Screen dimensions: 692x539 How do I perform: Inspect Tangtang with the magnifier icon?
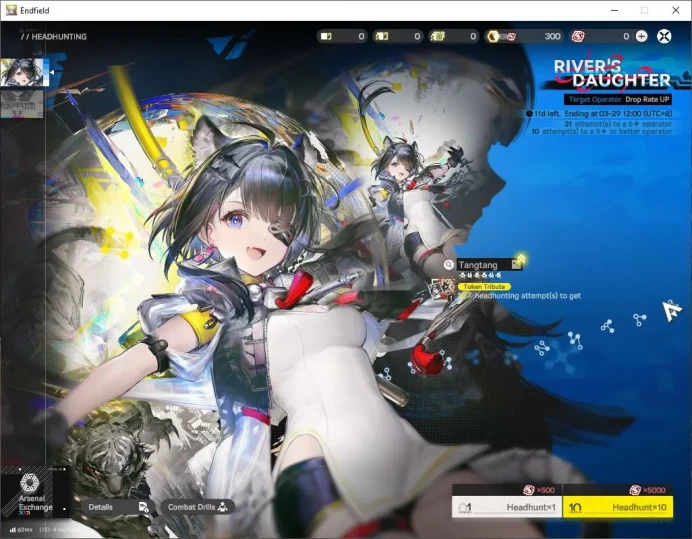pyautogui.click(x=448, y=264)
